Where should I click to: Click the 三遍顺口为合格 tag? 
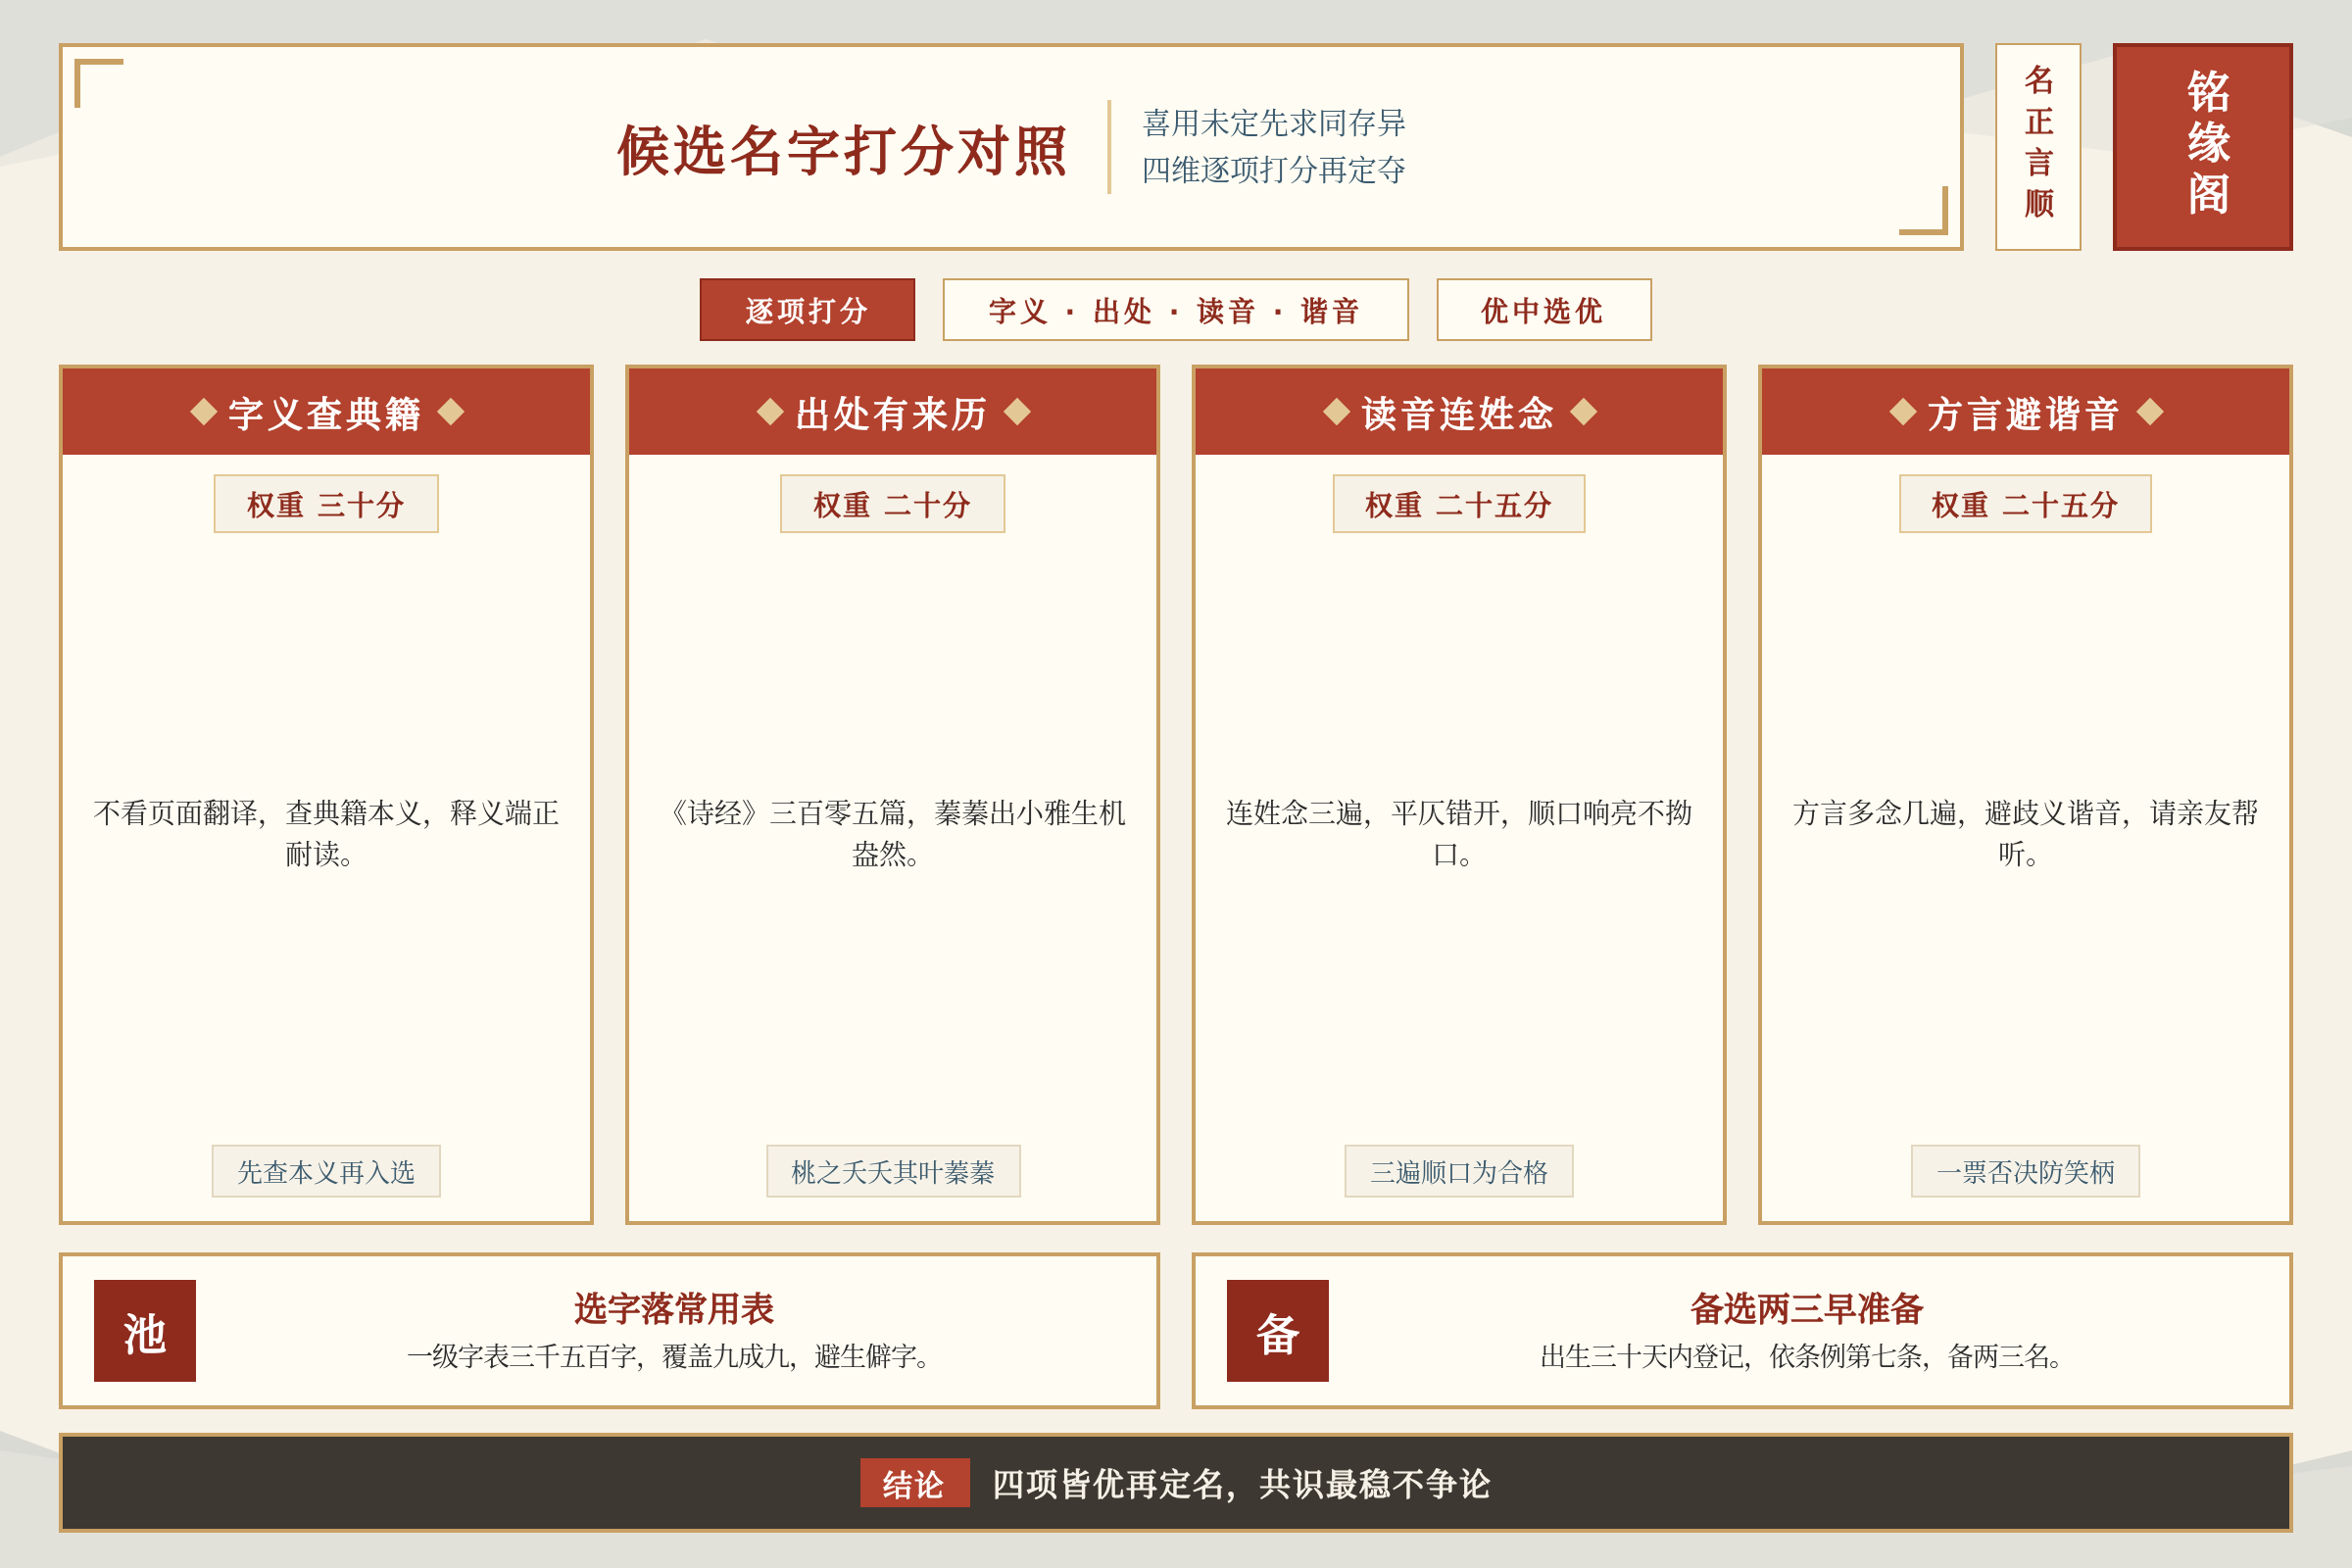[1459, 1171]
